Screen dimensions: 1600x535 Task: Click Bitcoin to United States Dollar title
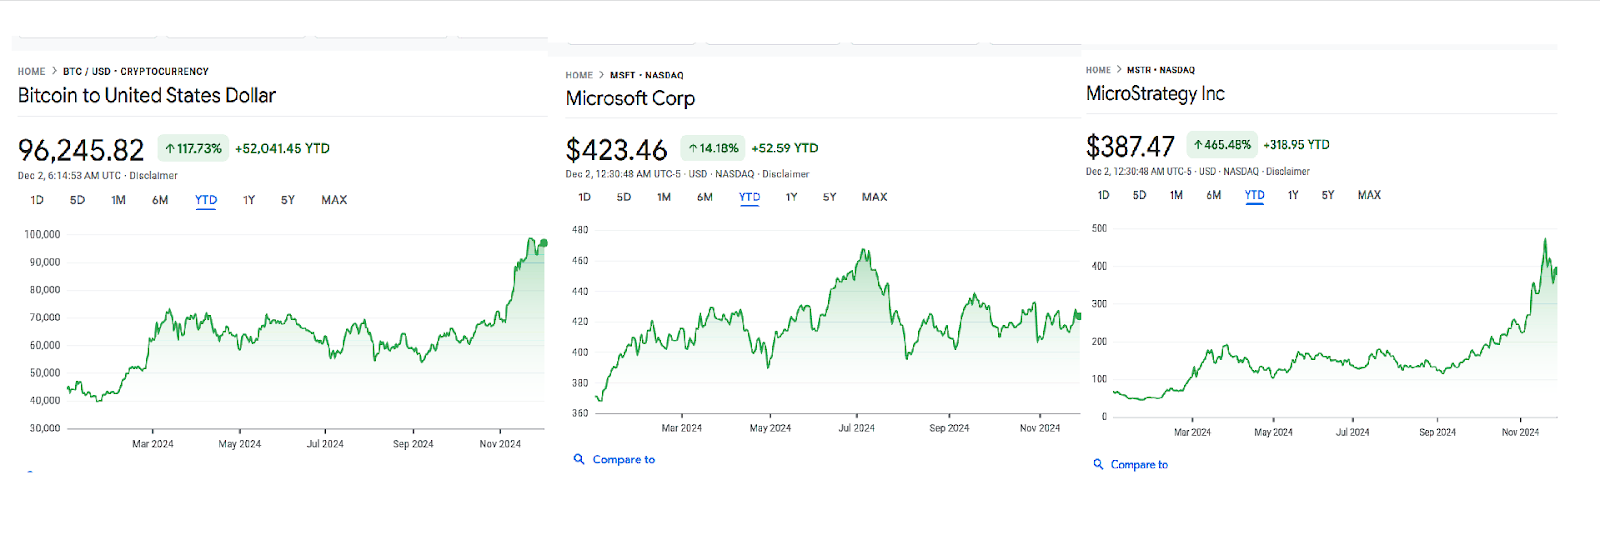click(x=147, y=96)
